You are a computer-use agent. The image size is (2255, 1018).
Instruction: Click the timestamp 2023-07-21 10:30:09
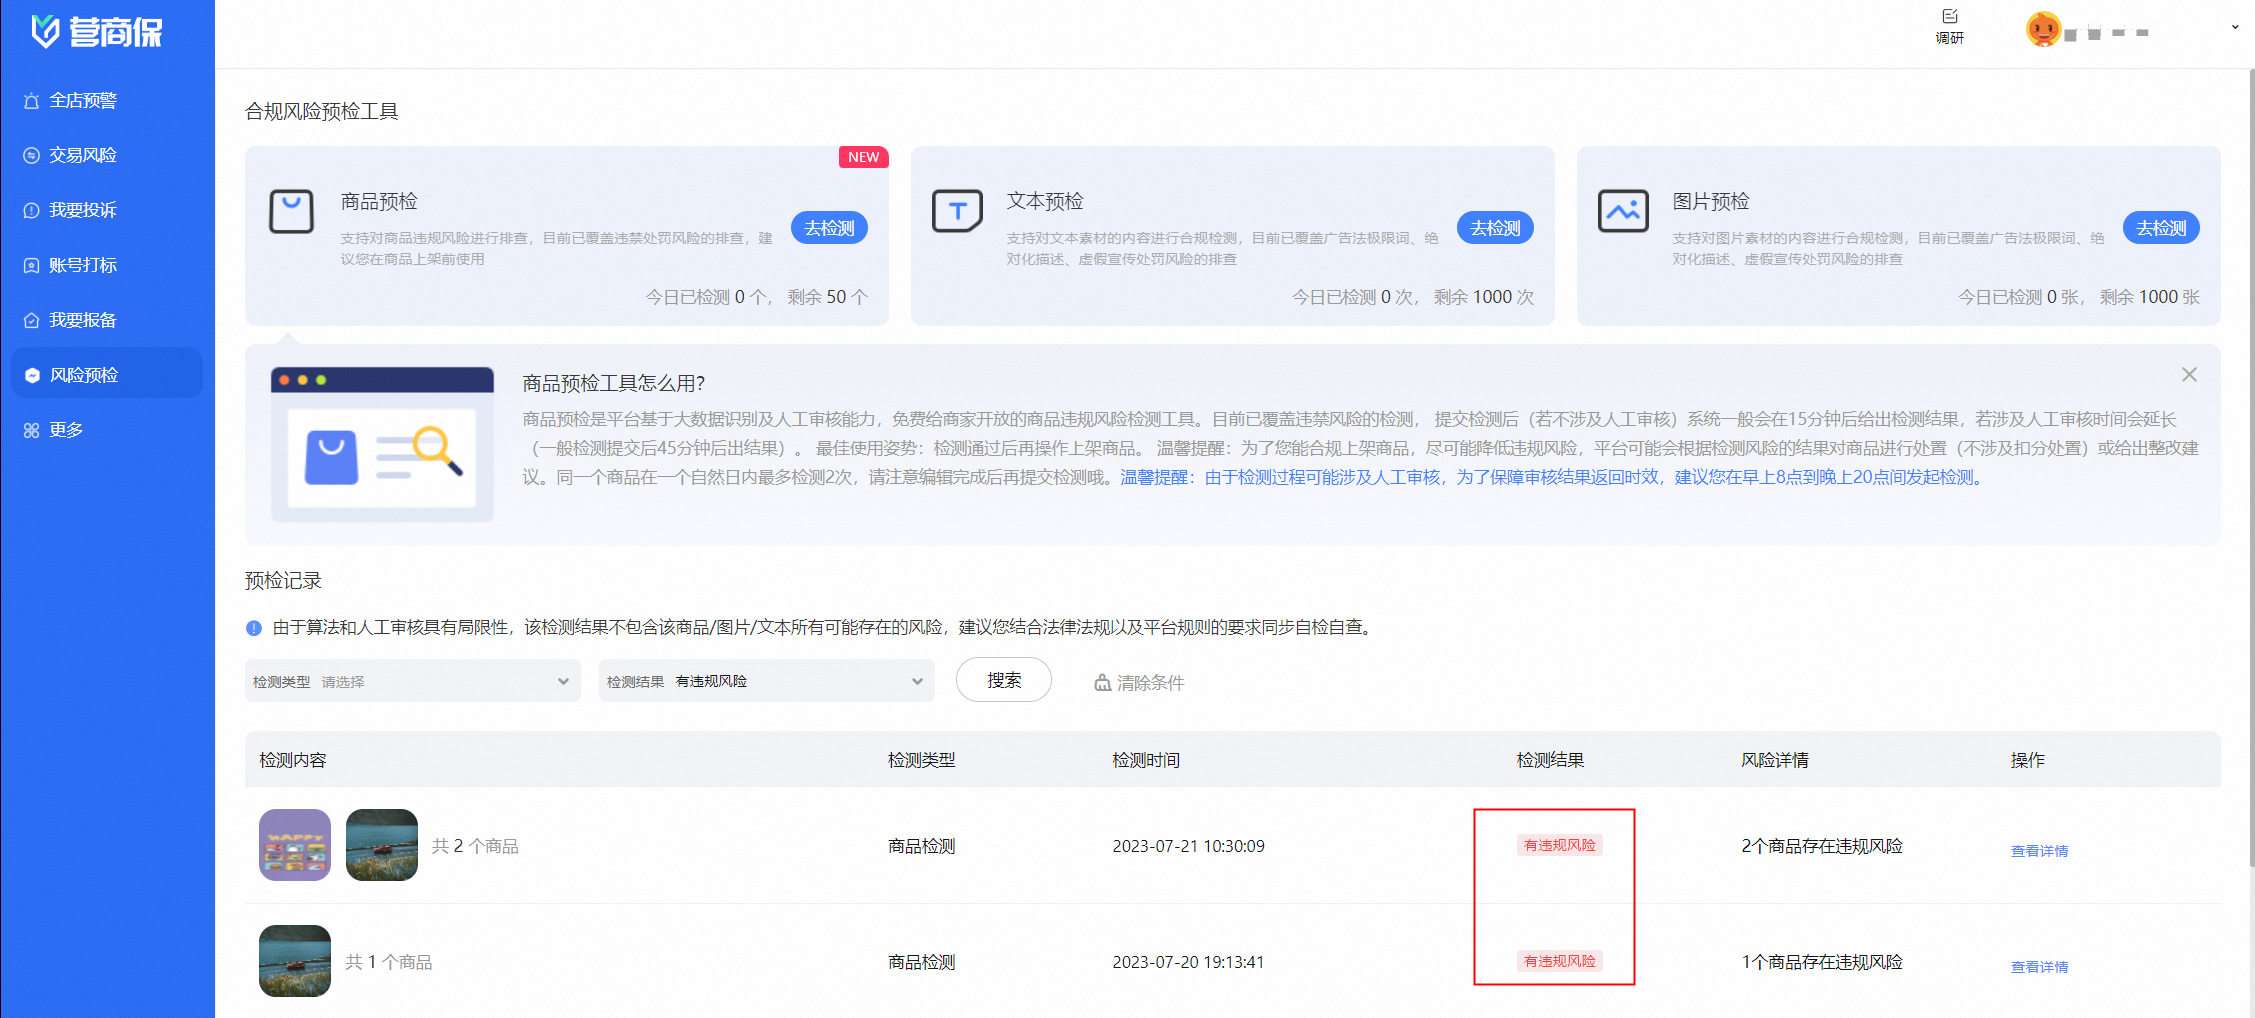[1188, 846]
